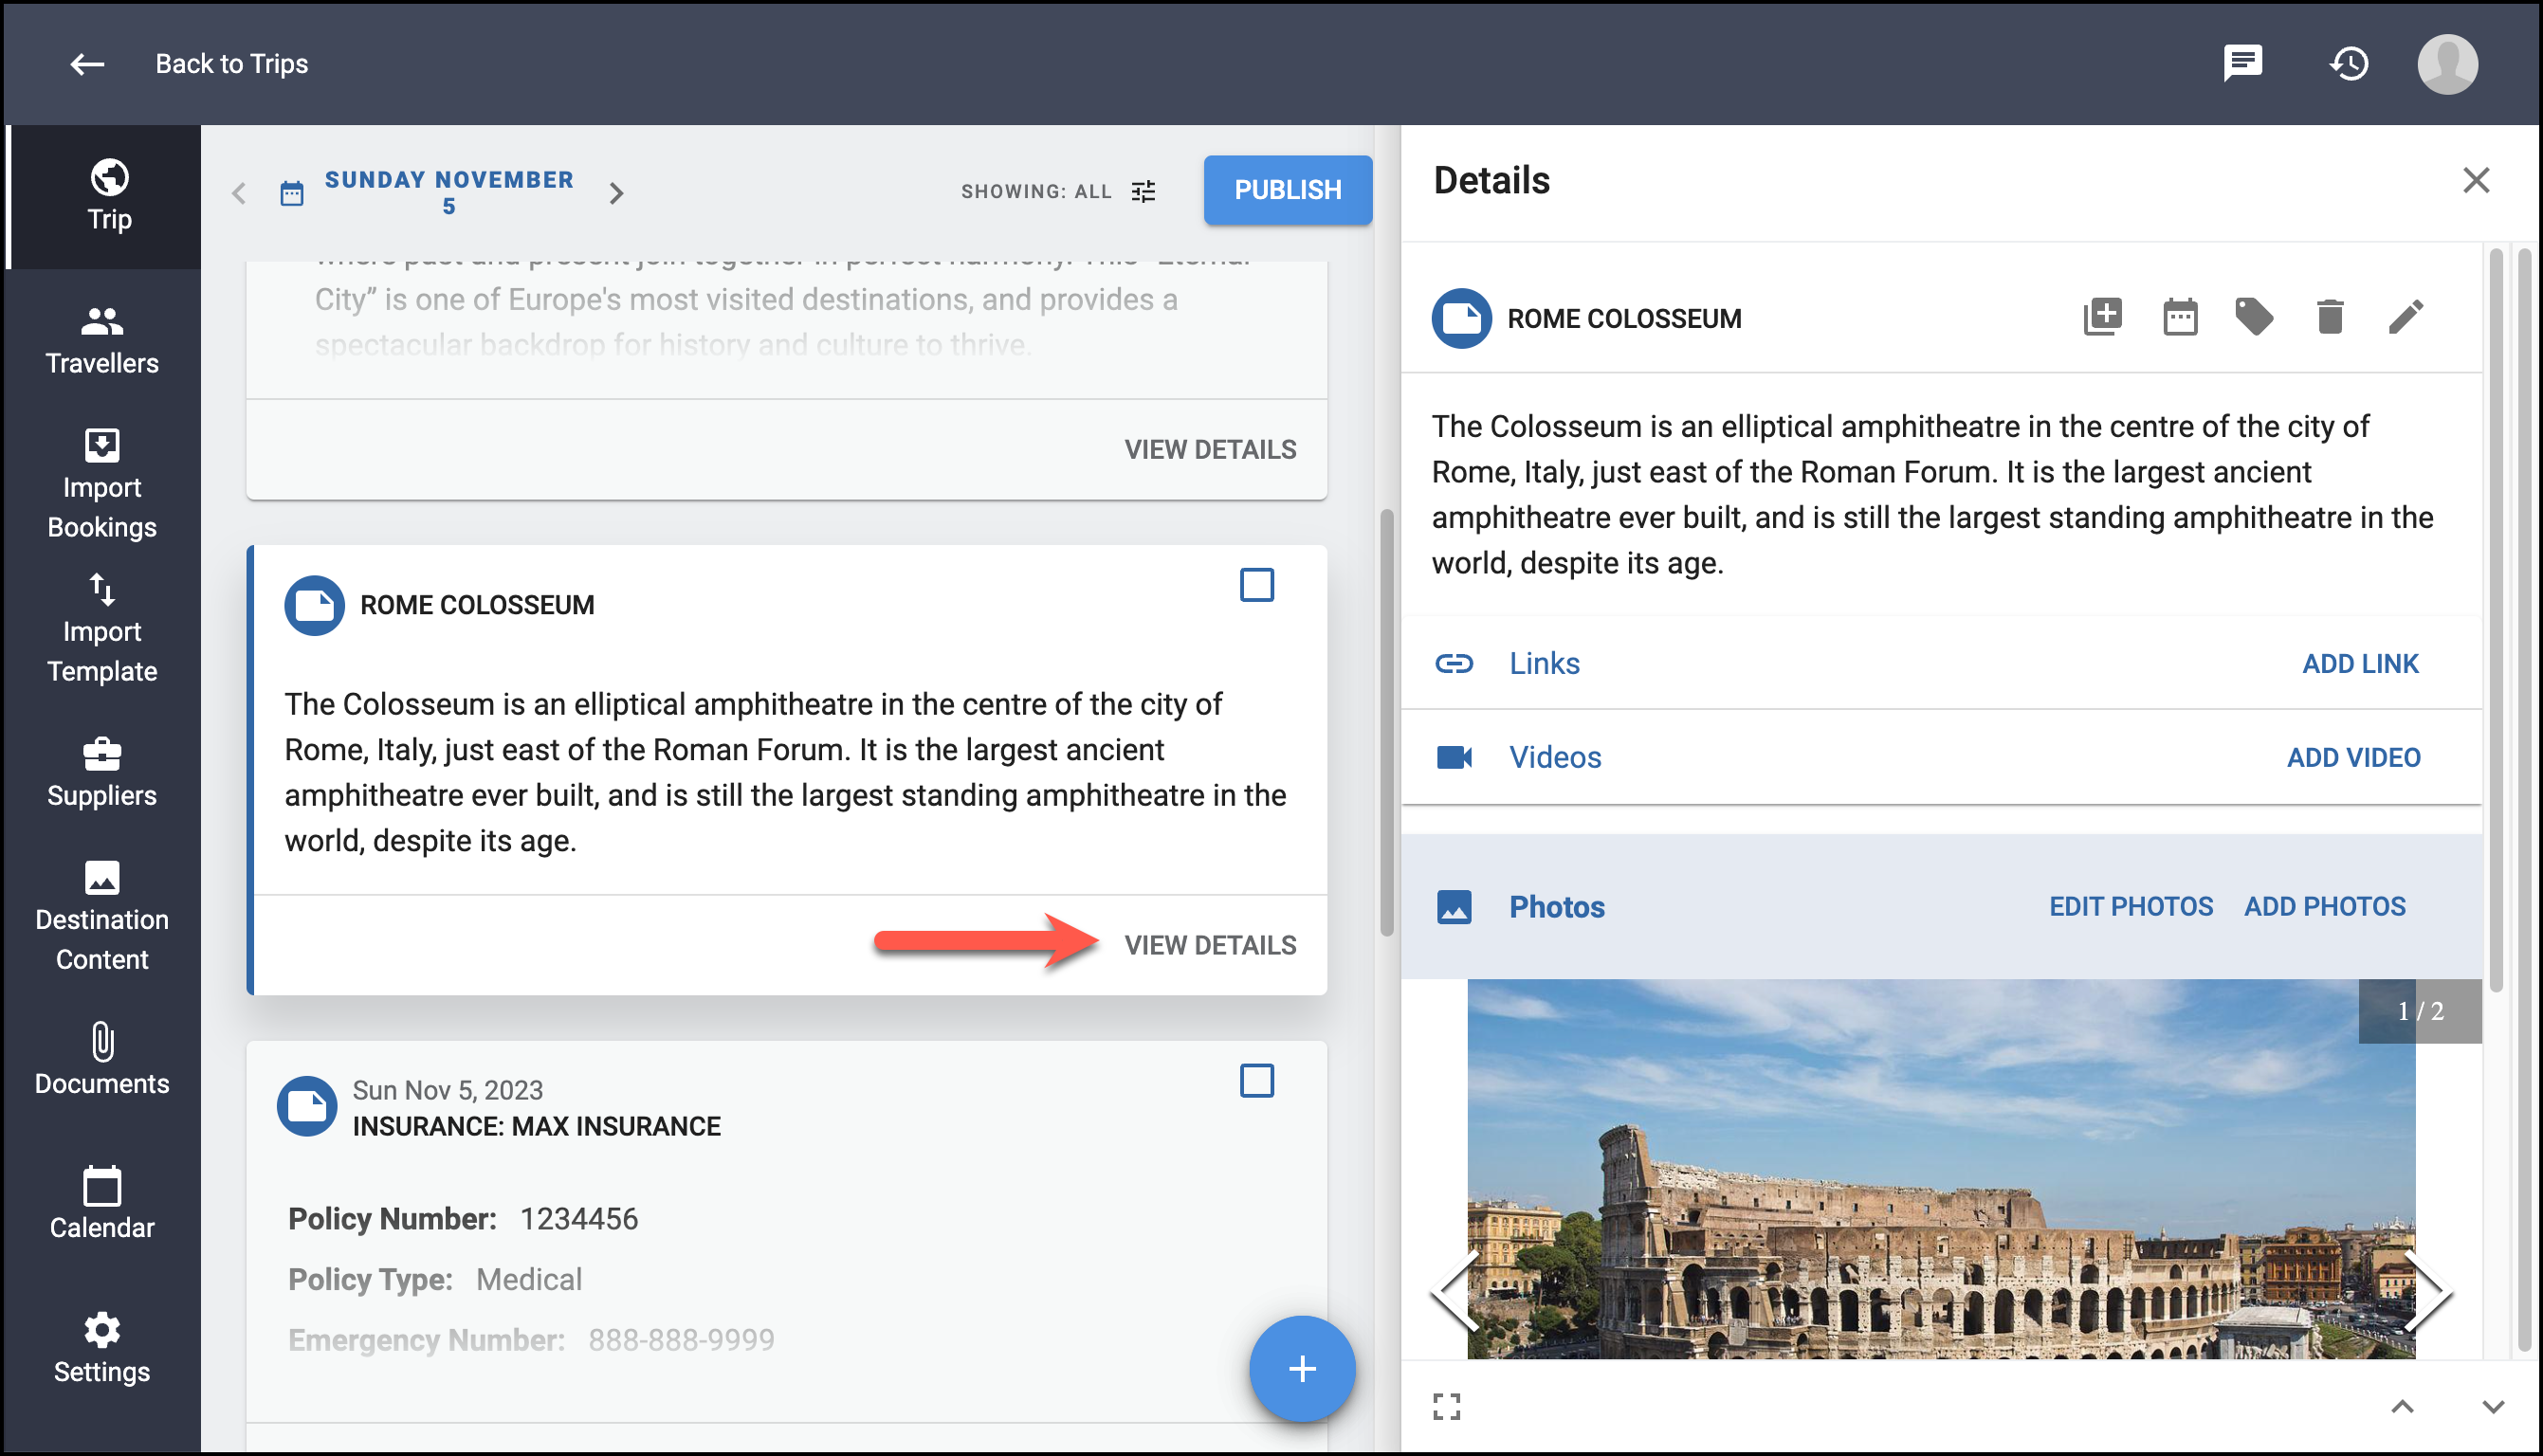Click the Photos image icon

click(x=1454, y=907)
